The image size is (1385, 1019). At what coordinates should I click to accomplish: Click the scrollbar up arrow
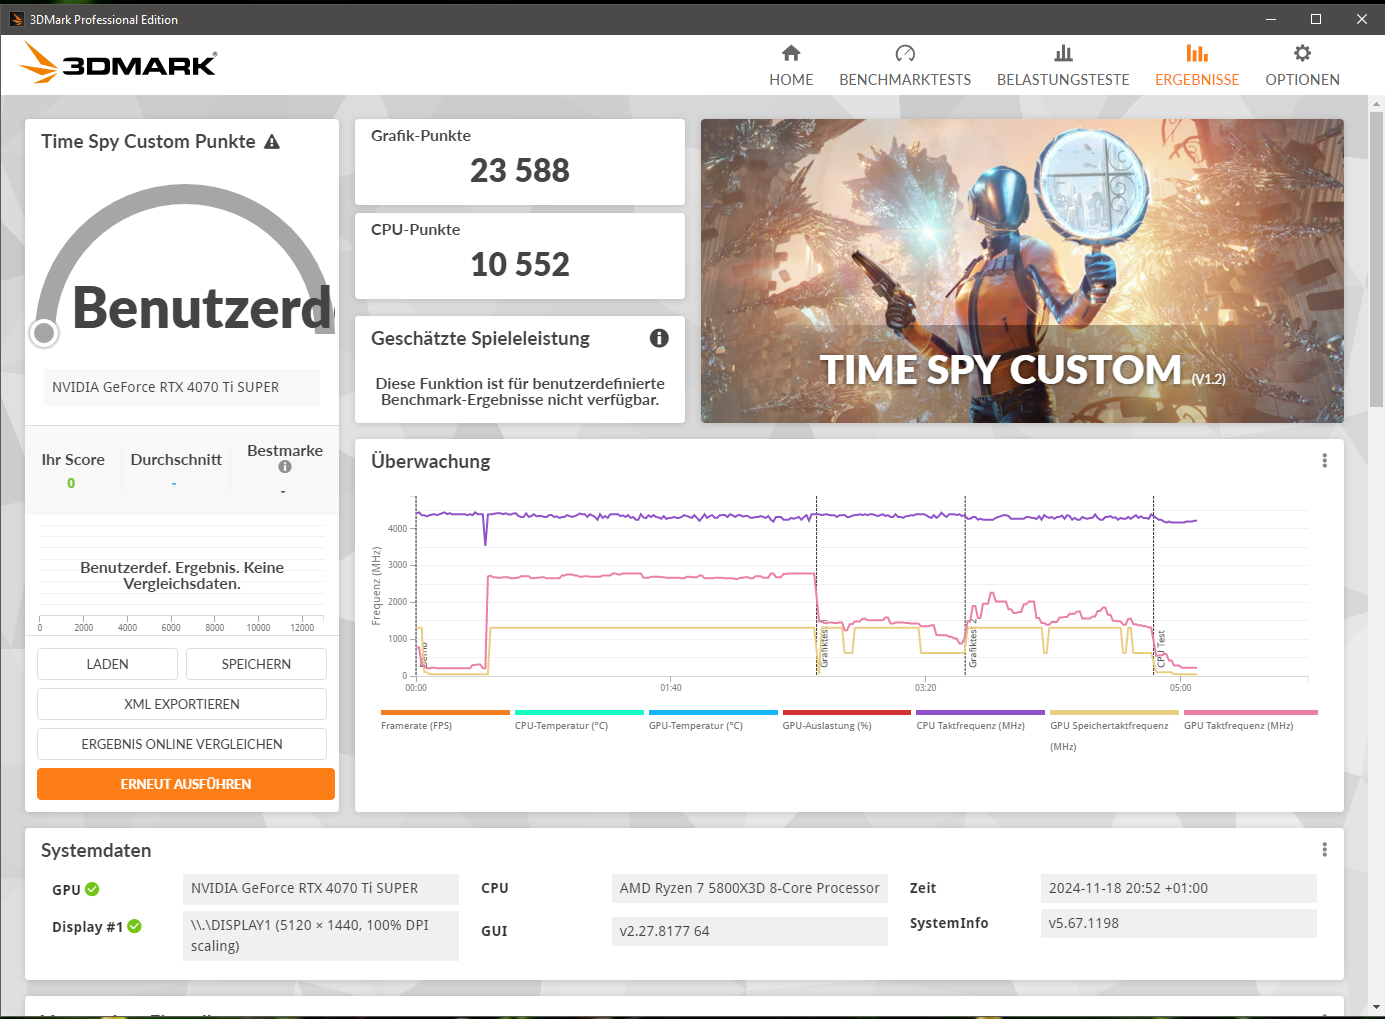pyautogui.click(x=1376, y=103)
